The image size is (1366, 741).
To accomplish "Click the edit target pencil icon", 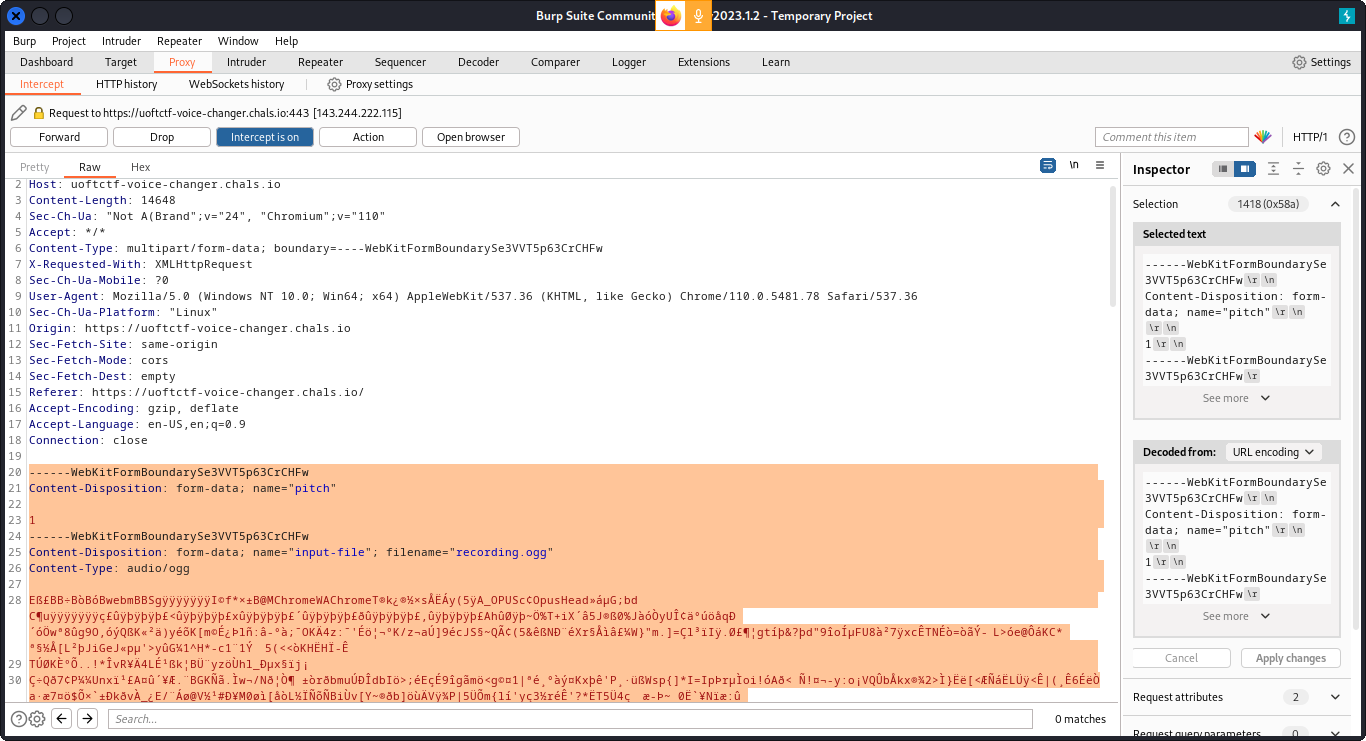I will coord(19,113).
